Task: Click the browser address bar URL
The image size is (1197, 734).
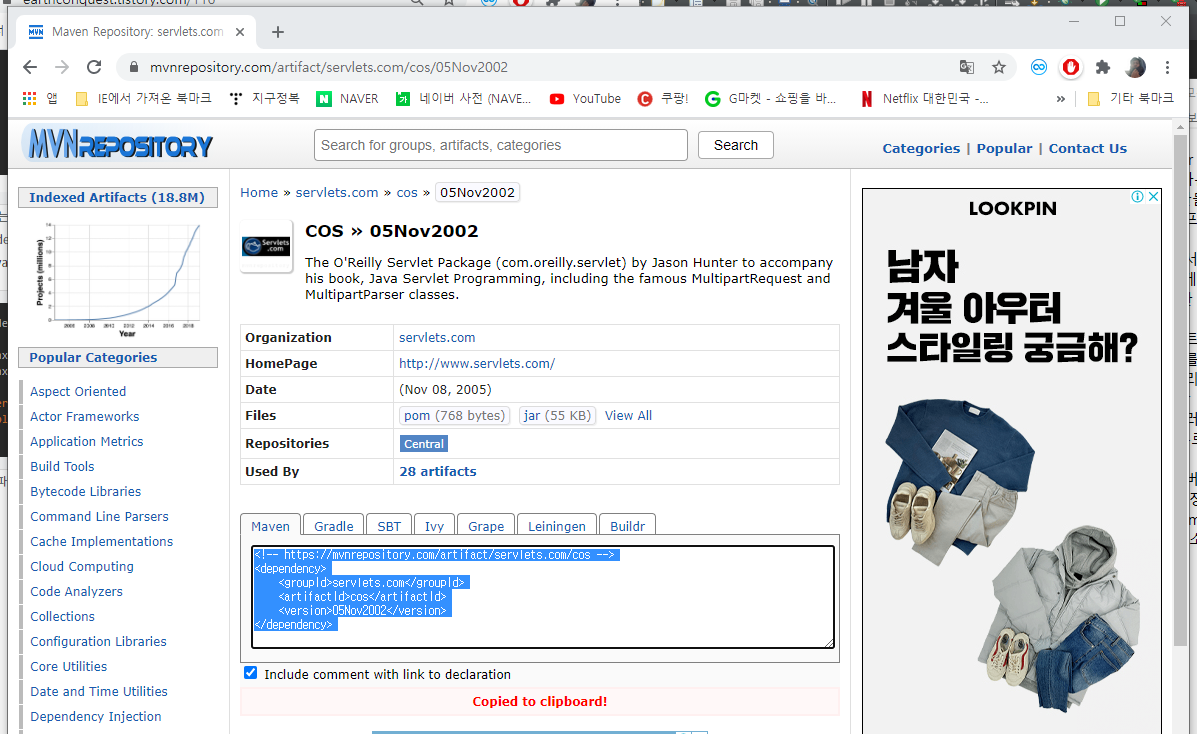Action: click(x=329, y=67)
